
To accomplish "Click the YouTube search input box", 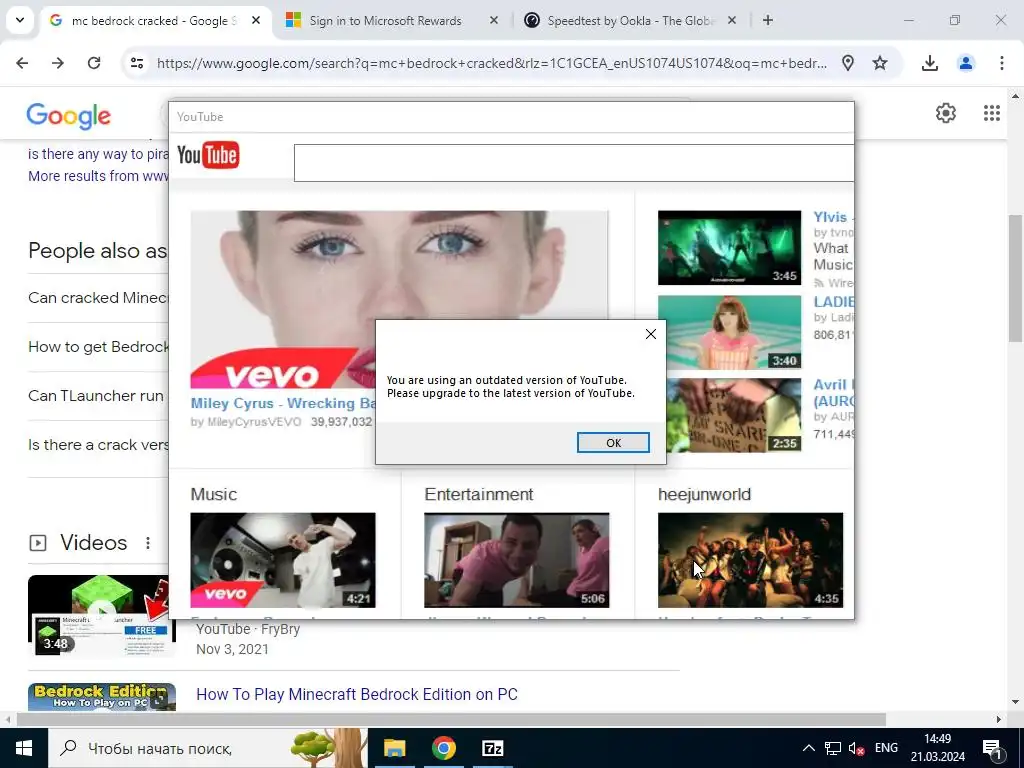I will 573,163.
